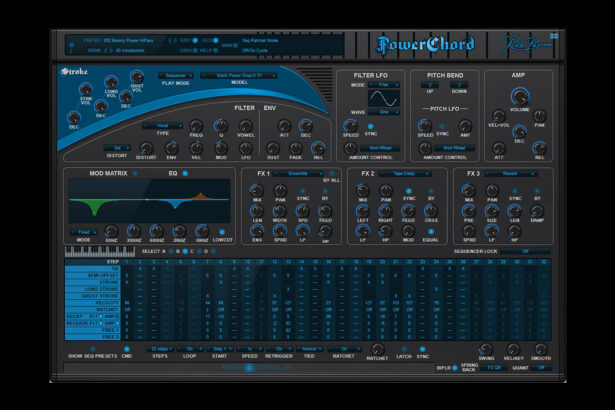This screenshot has height=410, width=615.
Task: Click the sequencer SWING knob
Action: (x=486, y=349)
